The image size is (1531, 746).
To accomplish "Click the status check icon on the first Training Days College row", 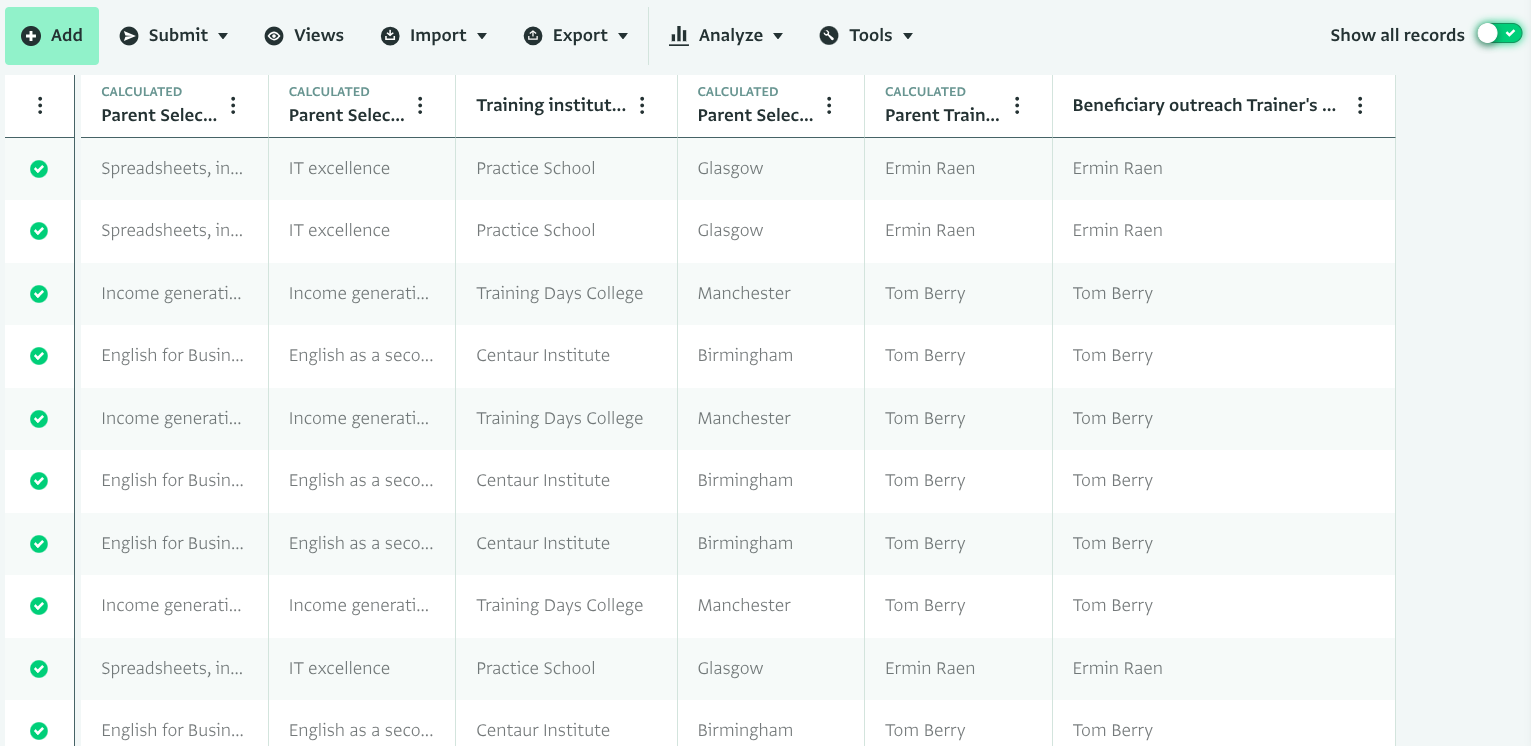I will [39, 294].
